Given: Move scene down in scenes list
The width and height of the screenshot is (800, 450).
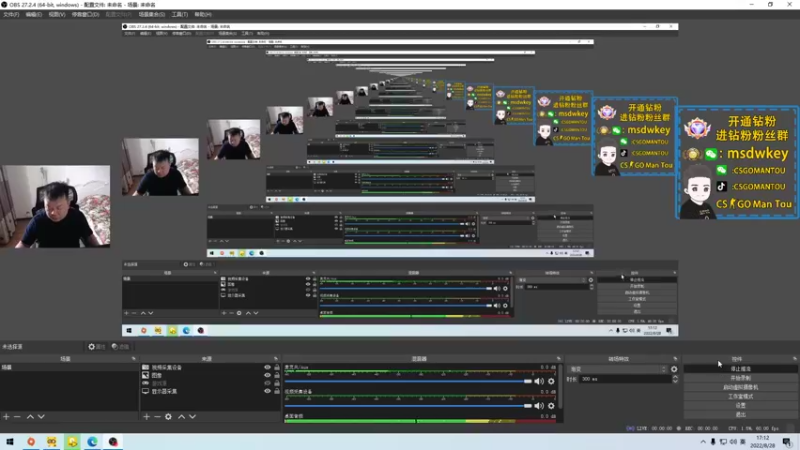Looking at the screenshot, I should tap(41, 417).
